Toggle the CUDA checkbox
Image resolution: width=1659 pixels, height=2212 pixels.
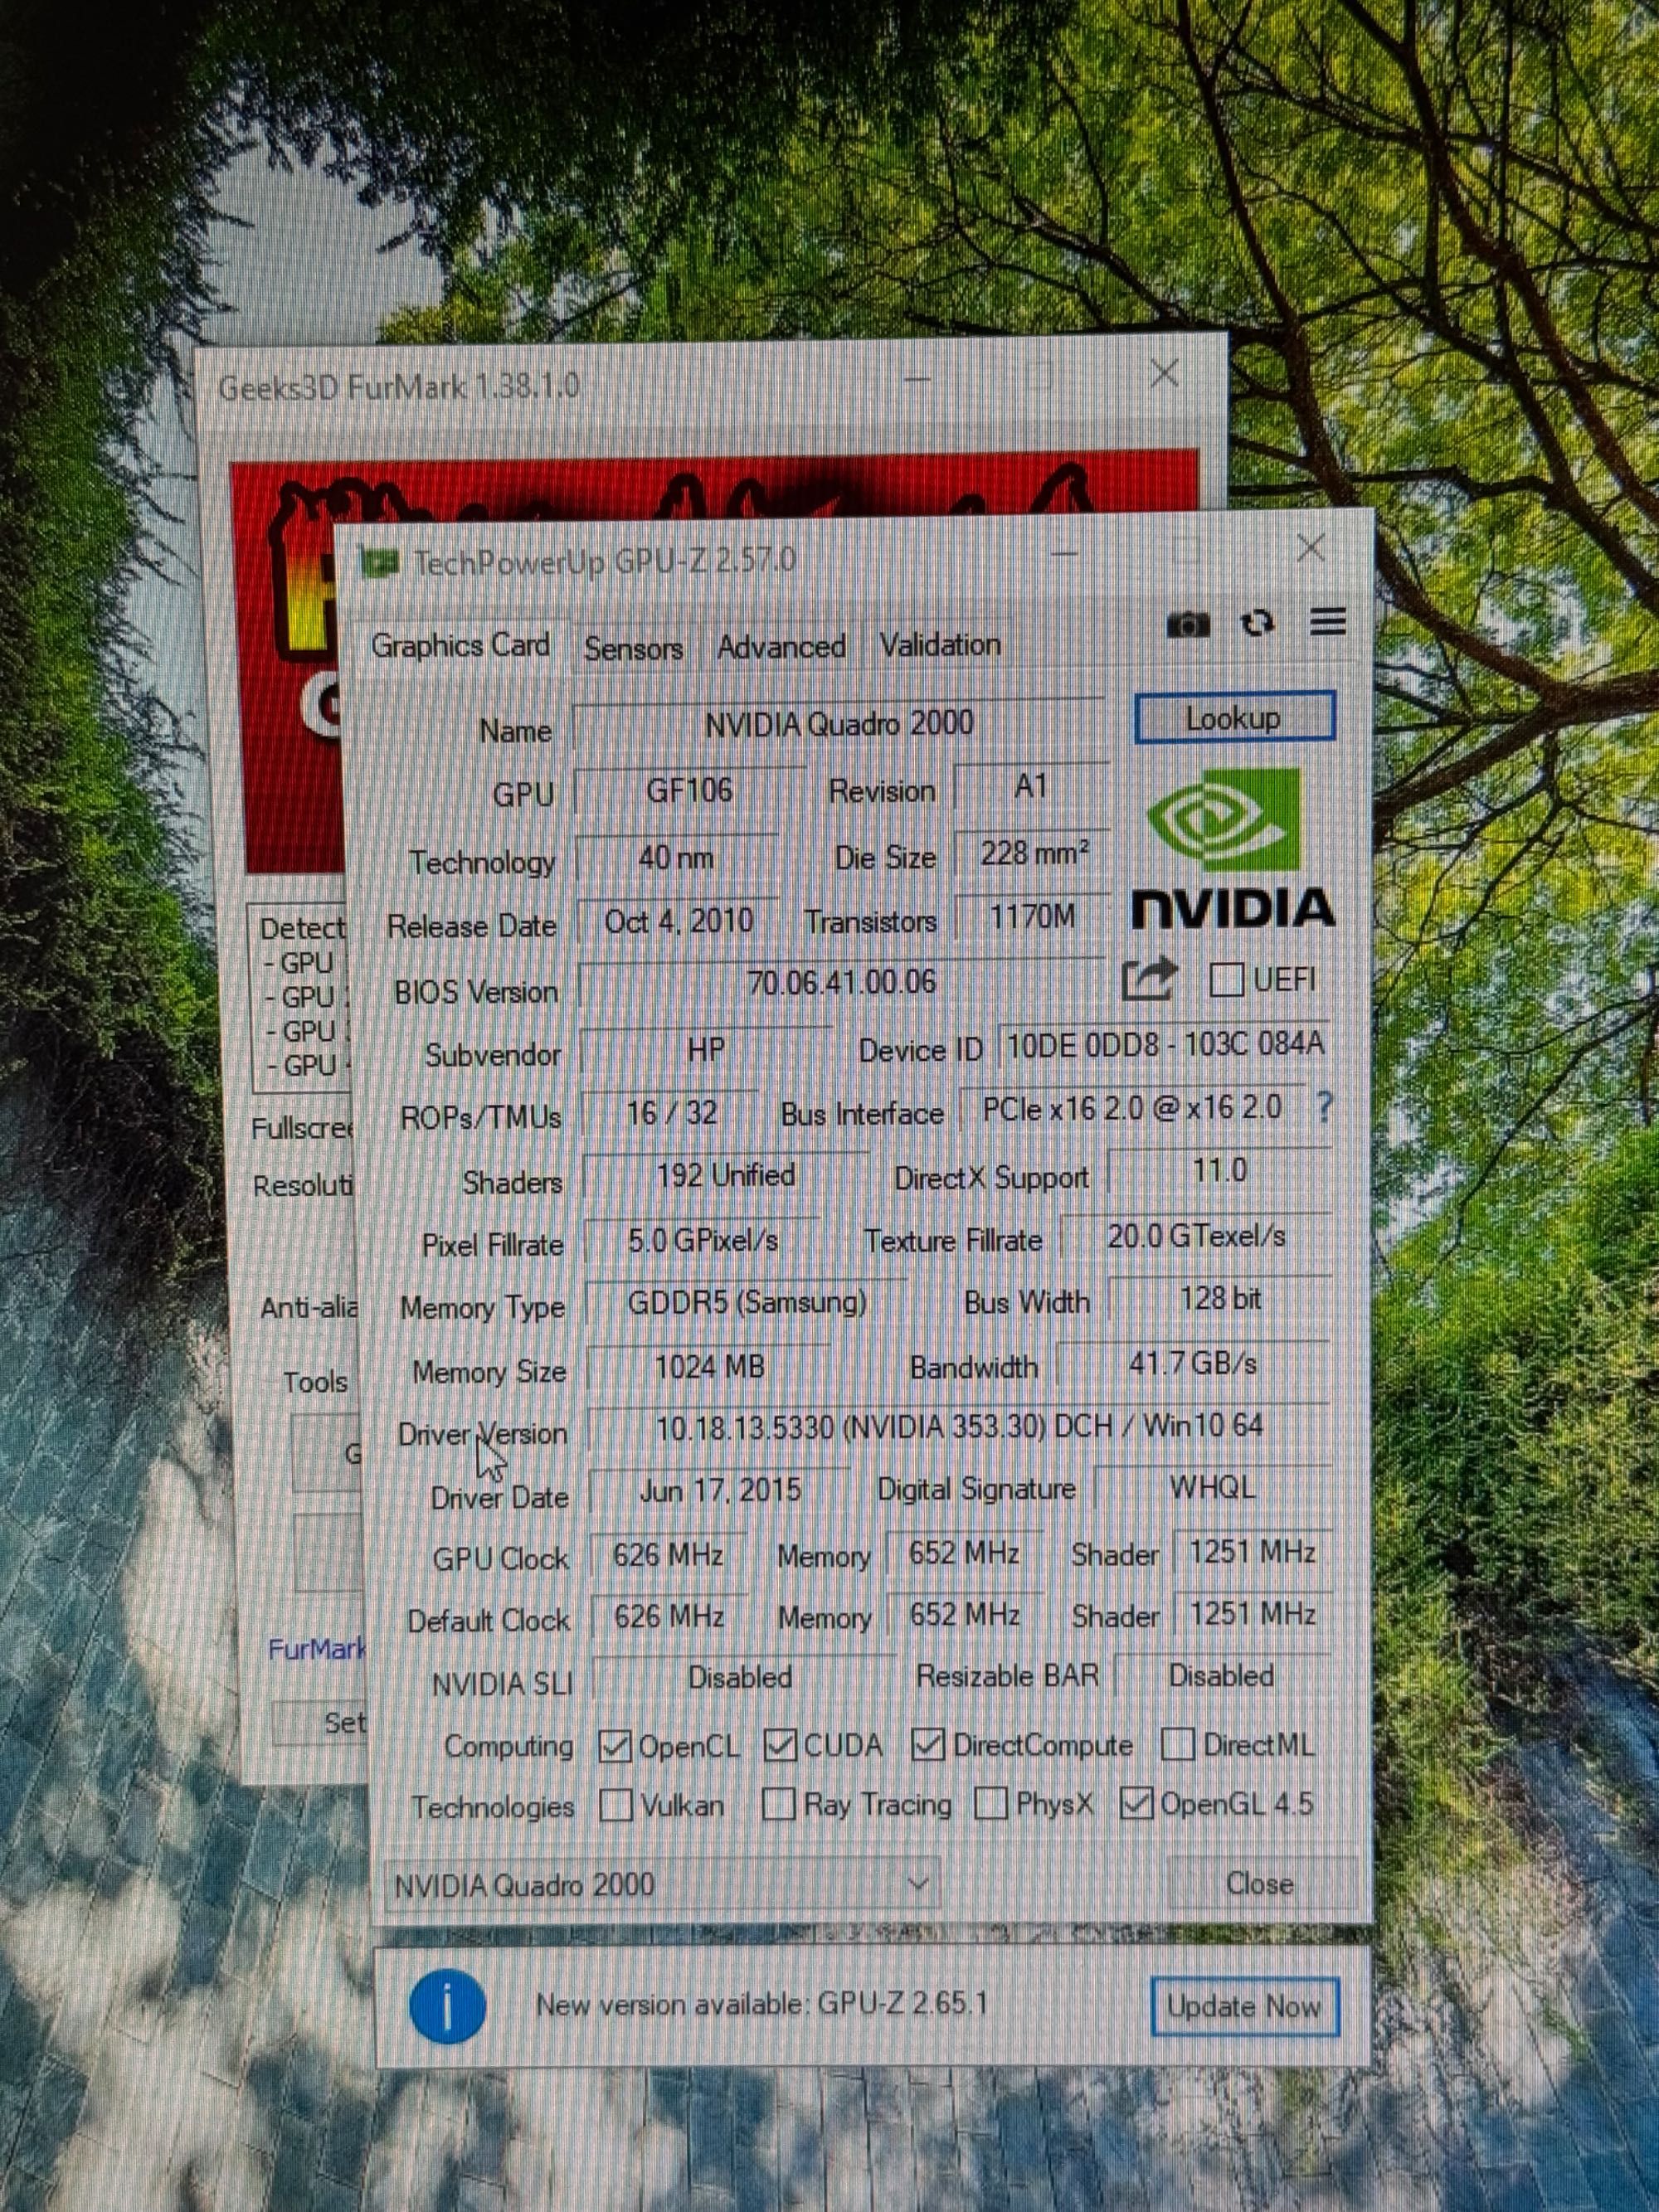[779, 1745]
